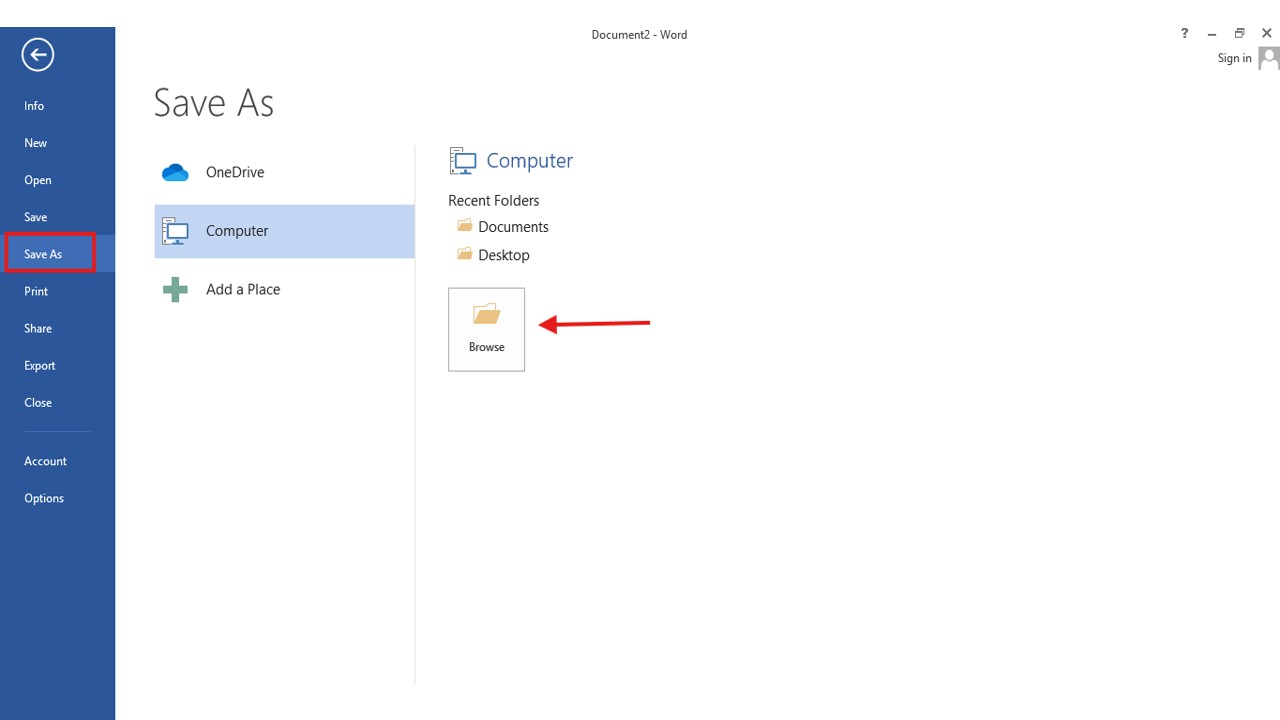Go to the New menu item

(x=36, y=143)
